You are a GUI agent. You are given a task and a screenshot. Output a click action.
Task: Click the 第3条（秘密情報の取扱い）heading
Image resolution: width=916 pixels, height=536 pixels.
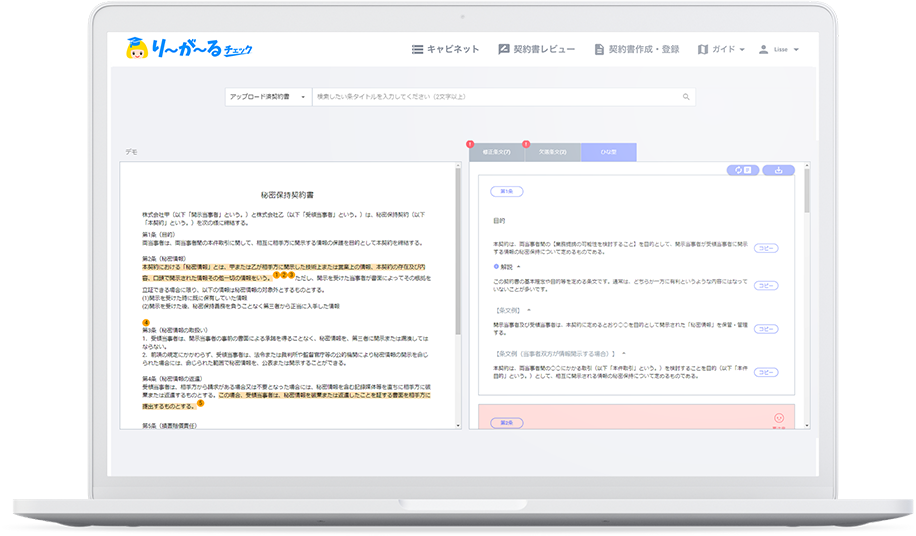175,330
